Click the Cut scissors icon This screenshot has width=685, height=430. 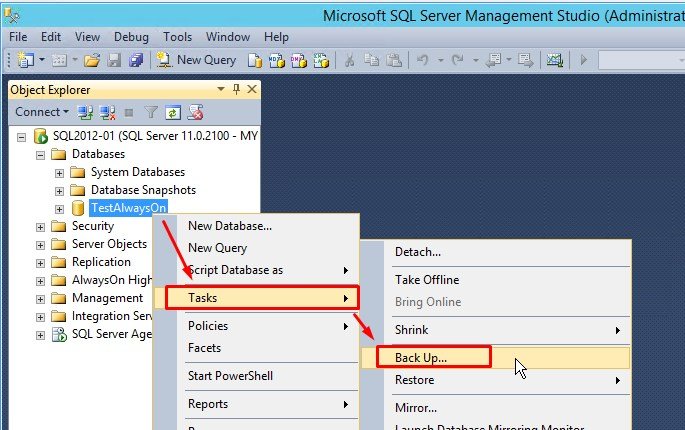click(350, 60)
